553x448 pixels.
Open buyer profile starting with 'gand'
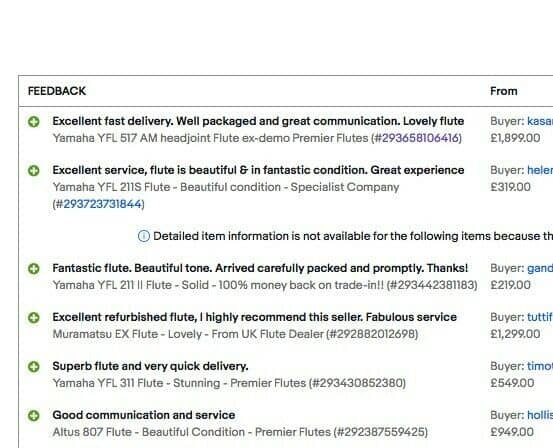(540, 268)
